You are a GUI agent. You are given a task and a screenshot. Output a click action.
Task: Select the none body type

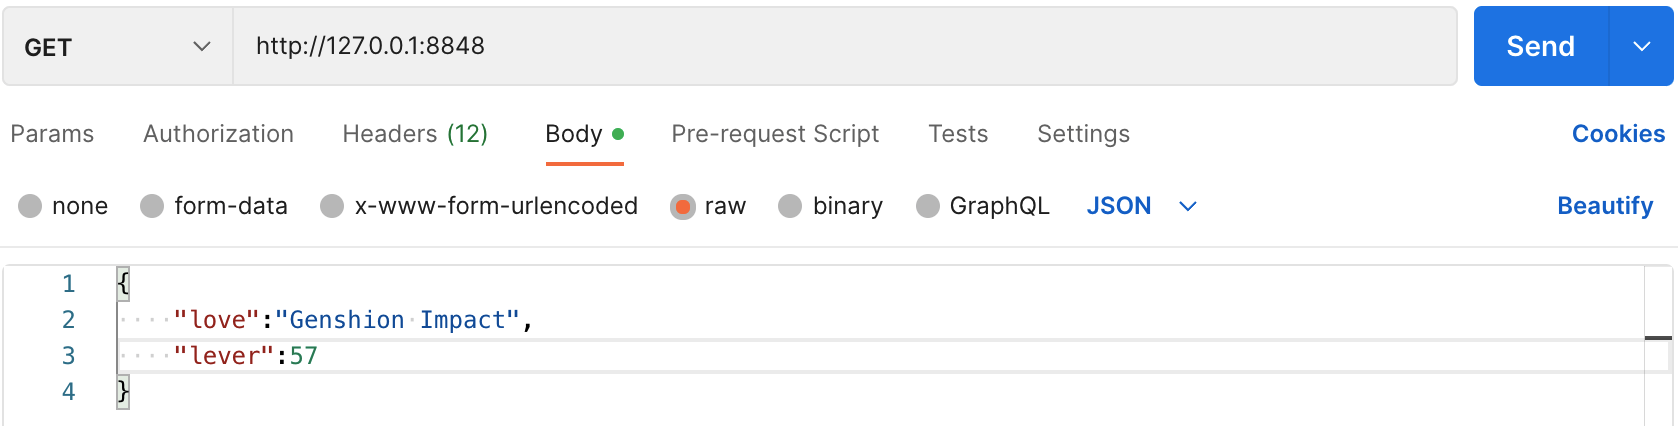(x=63, y=206)
